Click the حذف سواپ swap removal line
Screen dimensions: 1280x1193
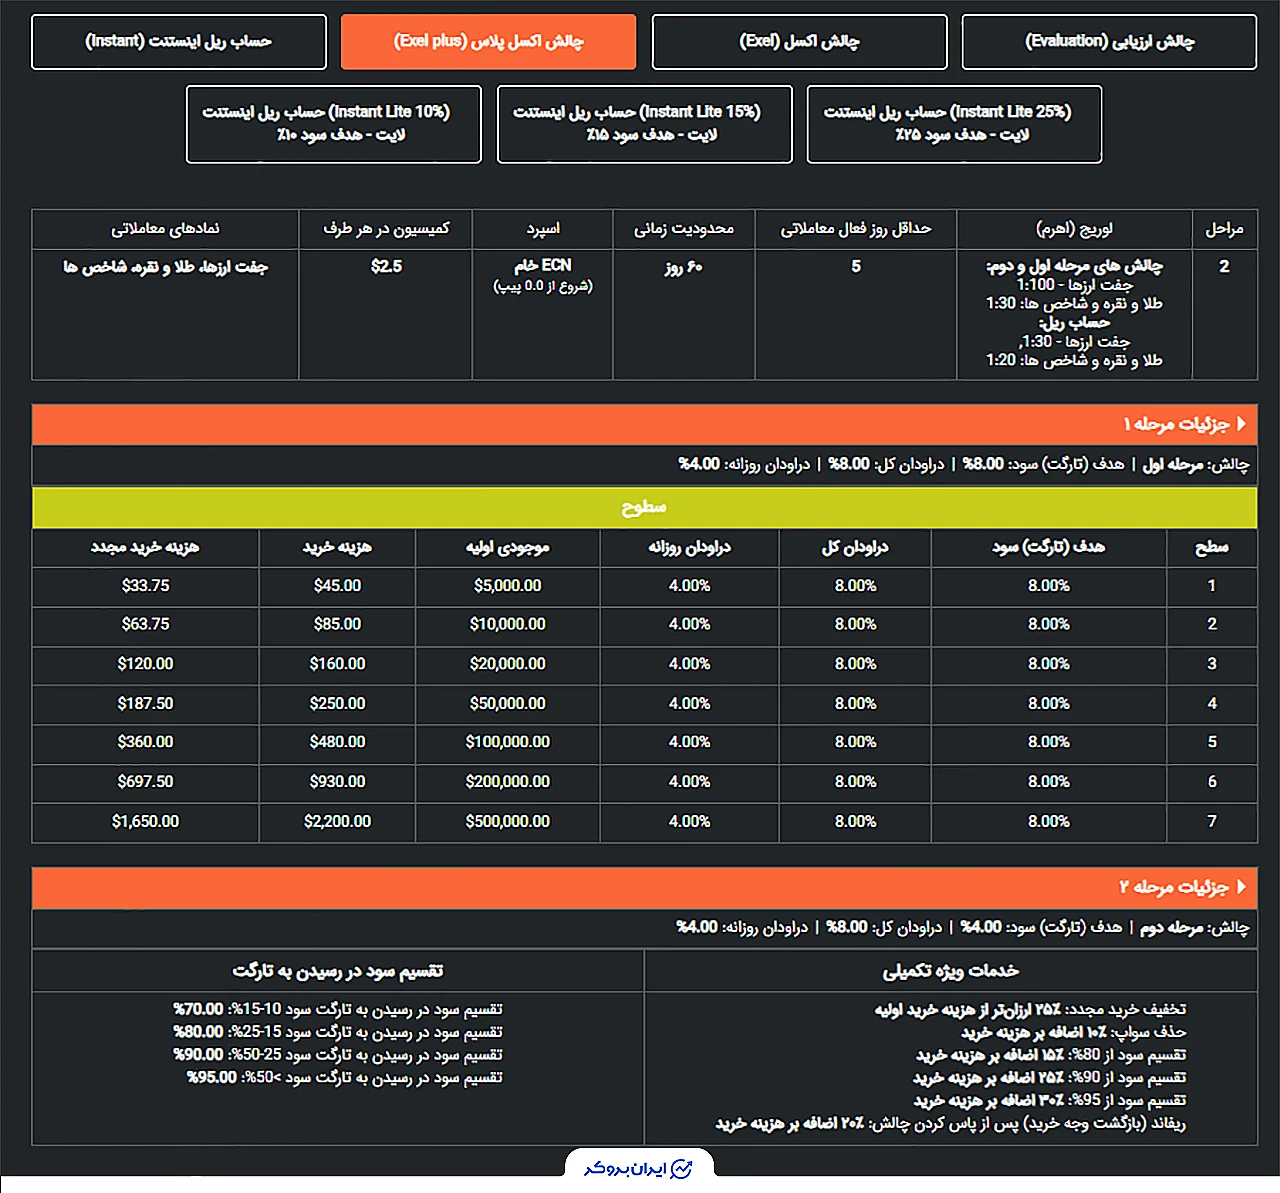(x=1074, y=1032)
